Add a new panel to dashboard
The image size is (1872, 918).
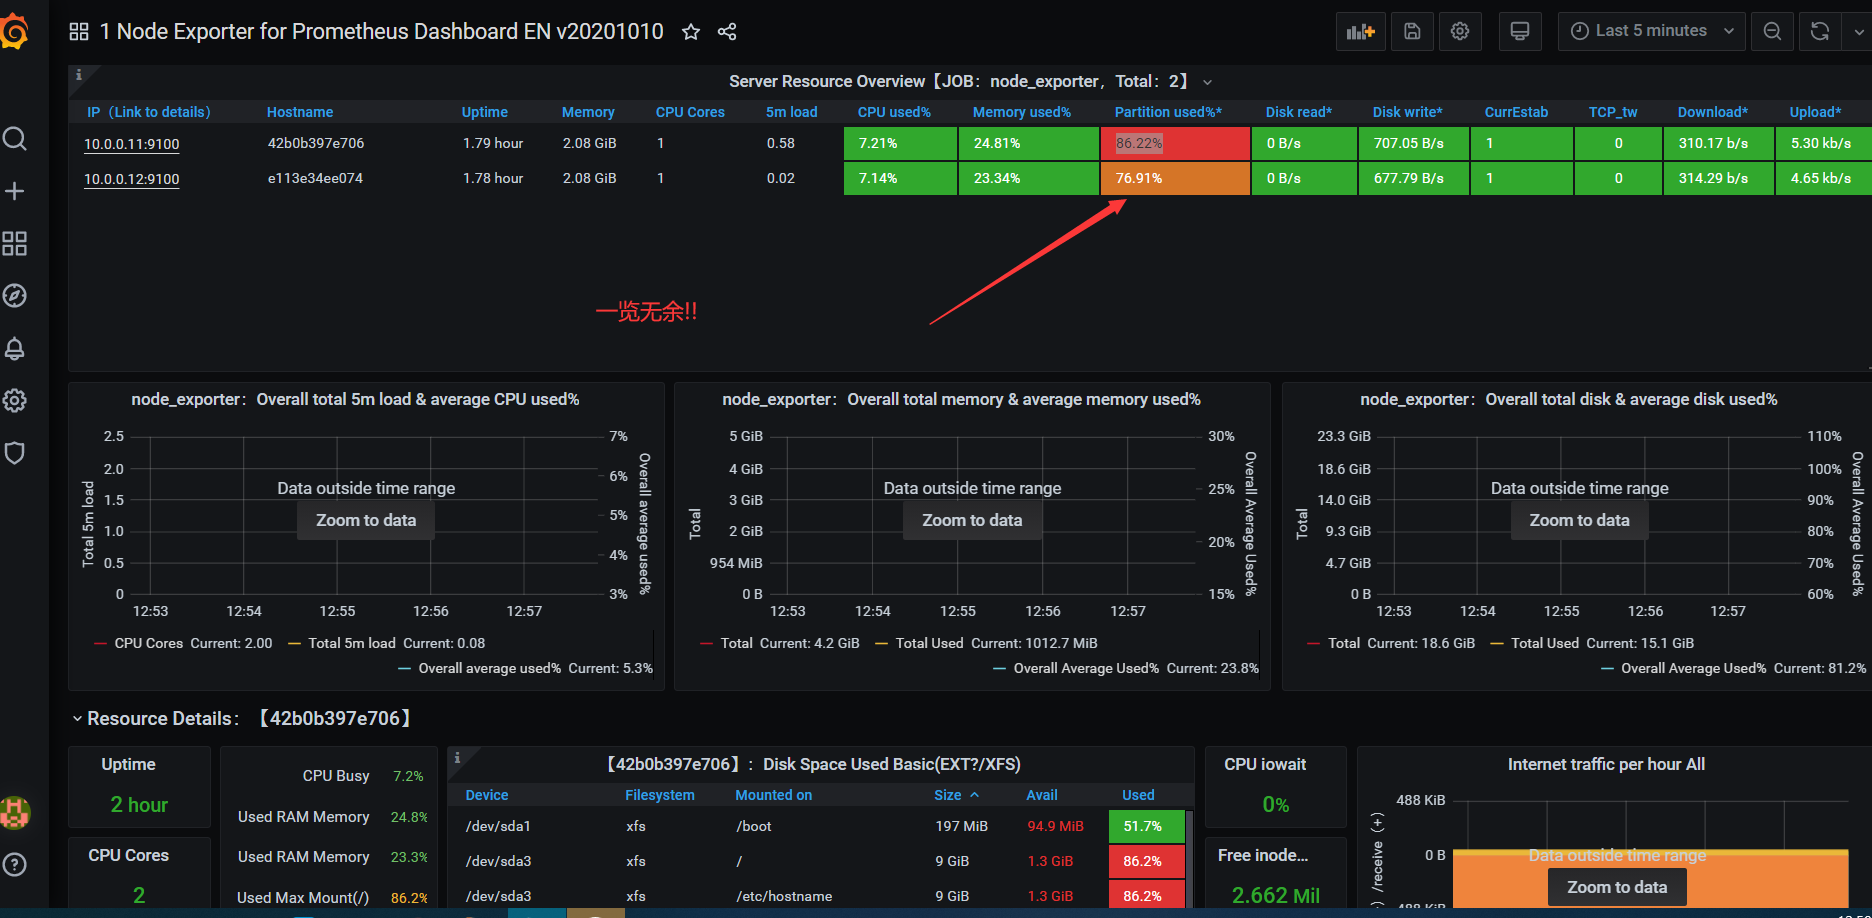(x=1360, y=32)
